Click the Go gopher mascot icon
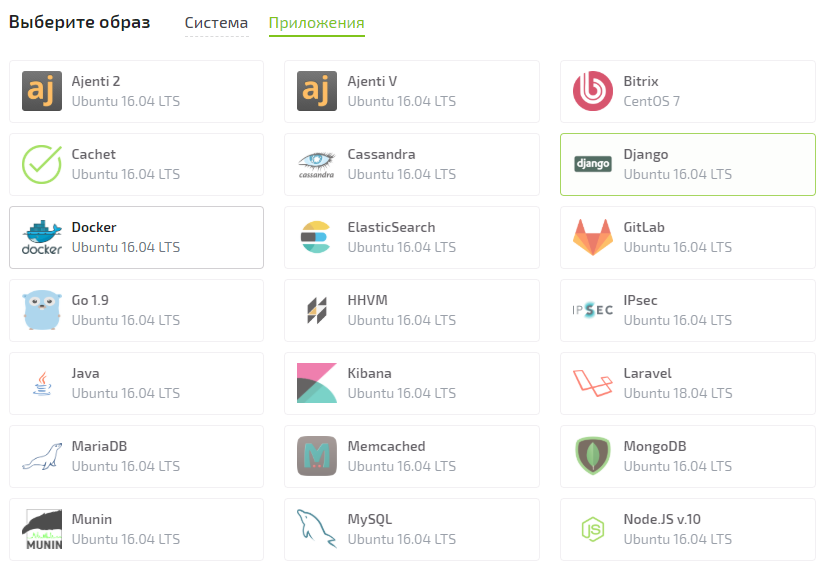Image resolution: width=826 pixels, height=566 pixels. coord(42,310)
